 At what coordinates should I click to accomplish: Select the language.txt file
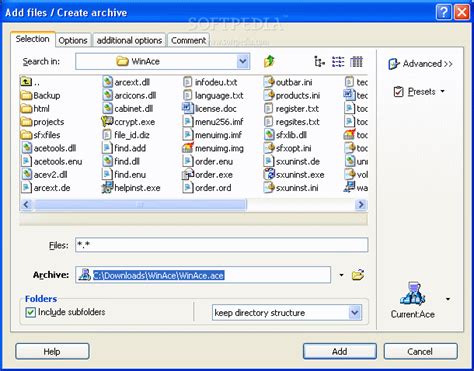213,96
